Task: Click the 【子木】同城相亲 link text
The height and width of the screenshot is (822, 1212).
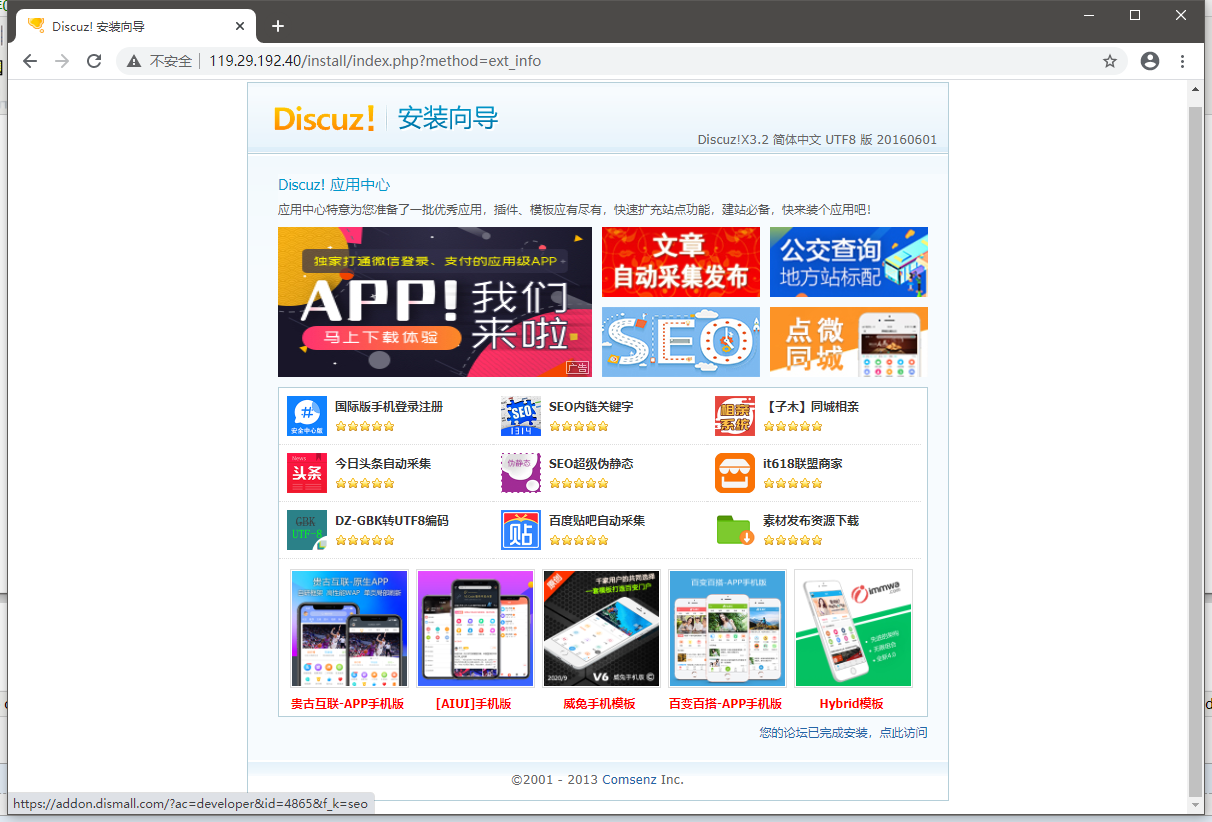Action: (x=811, y=407)
